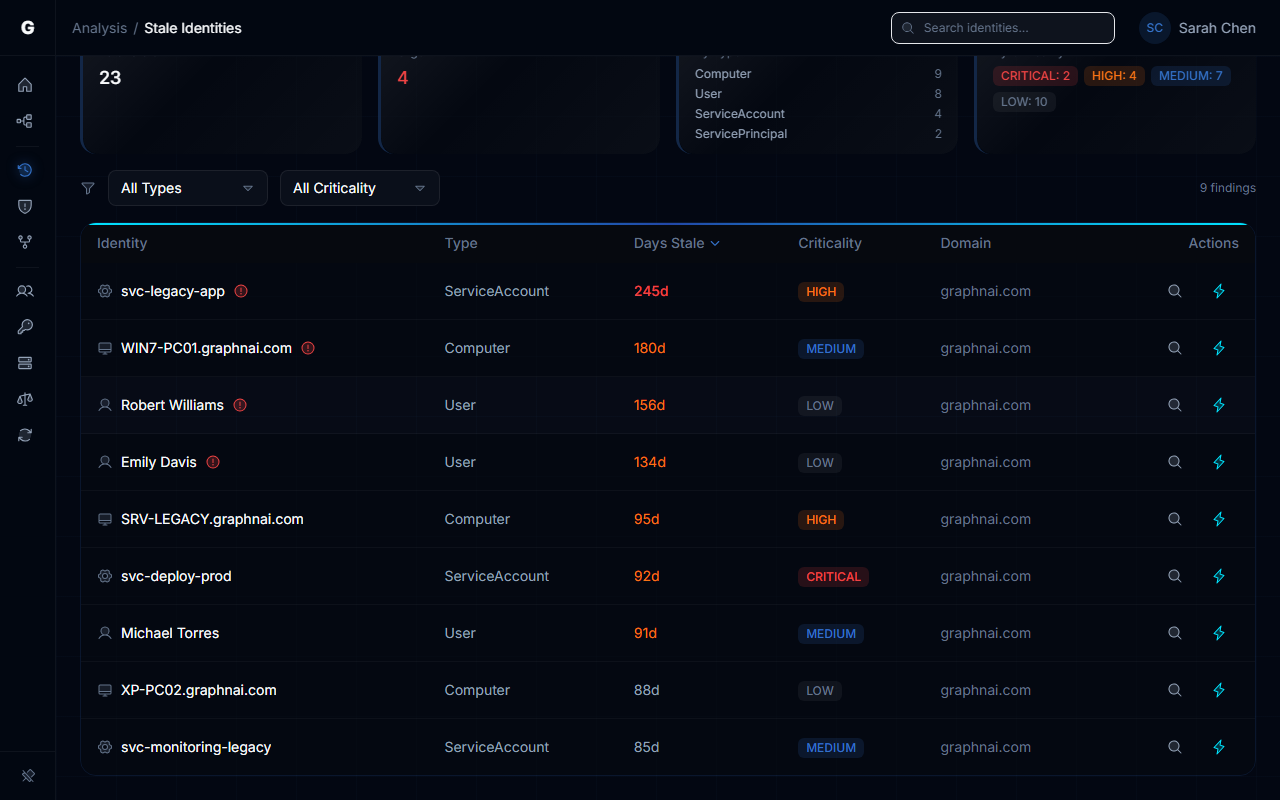Screen dimensions: 1280x800
Task: Click the Search identities input field
Action: 1002,28
